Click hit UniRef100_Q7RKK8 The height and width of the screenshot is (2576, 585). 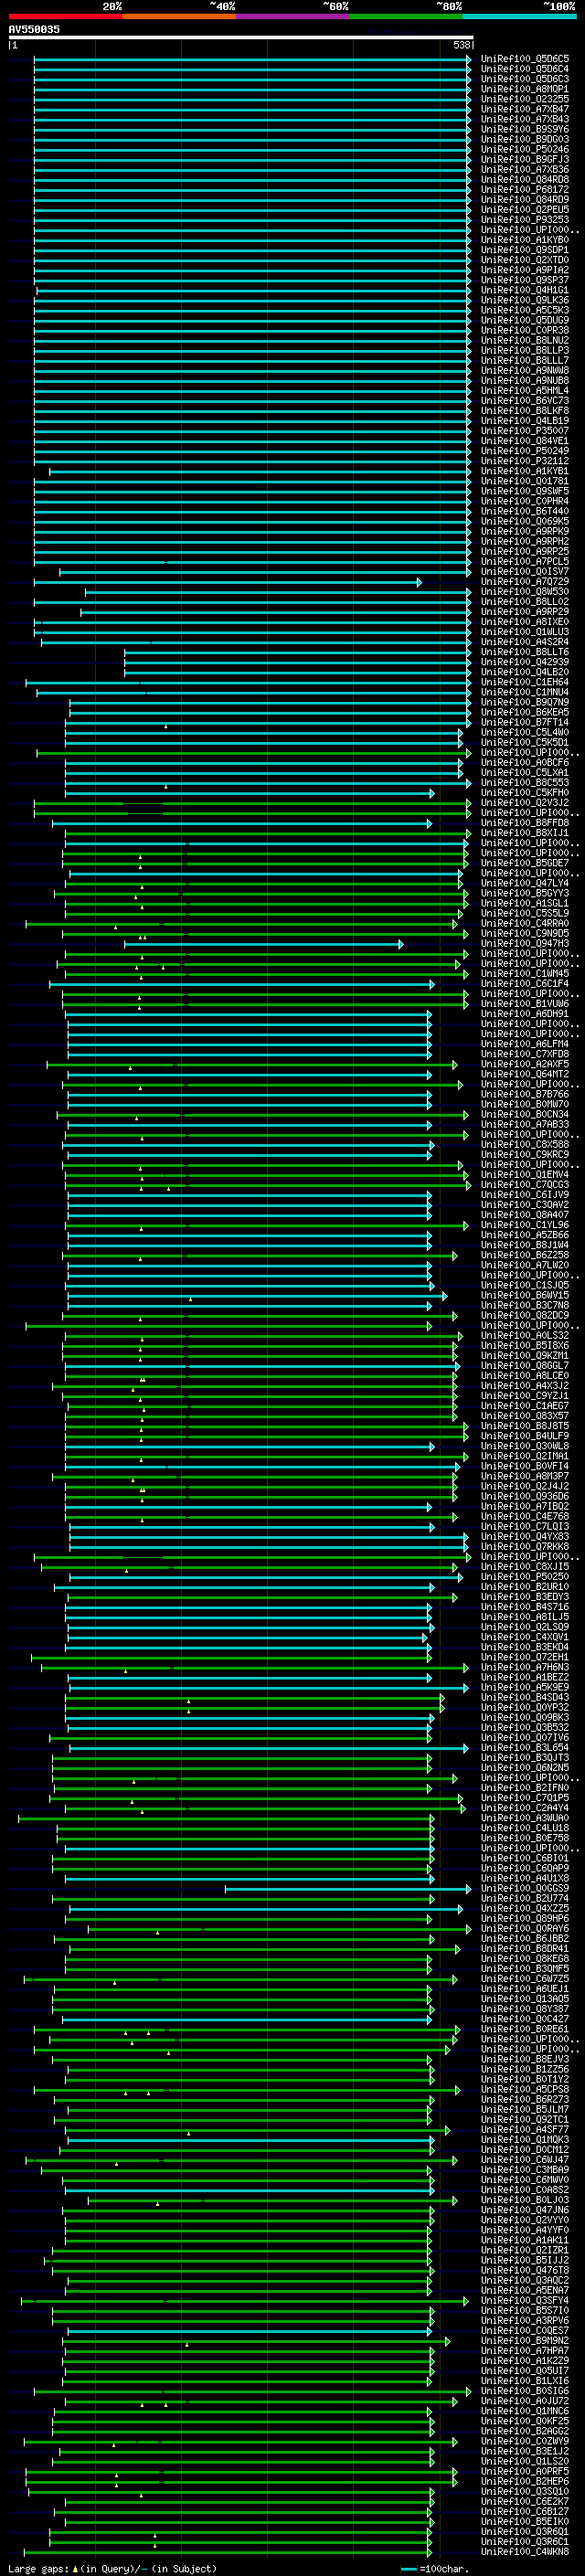tap(525, 1547)
